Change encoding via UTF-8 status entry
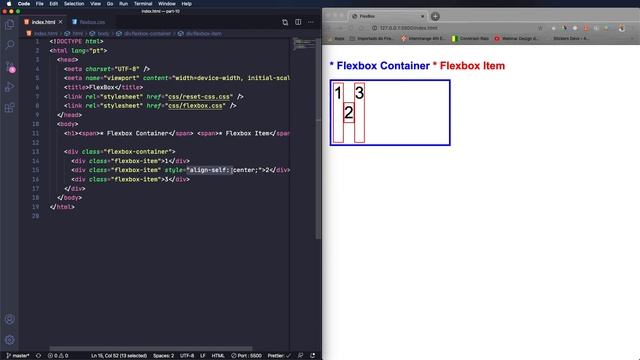Screen dimensions: 640x360 point(187,356)
